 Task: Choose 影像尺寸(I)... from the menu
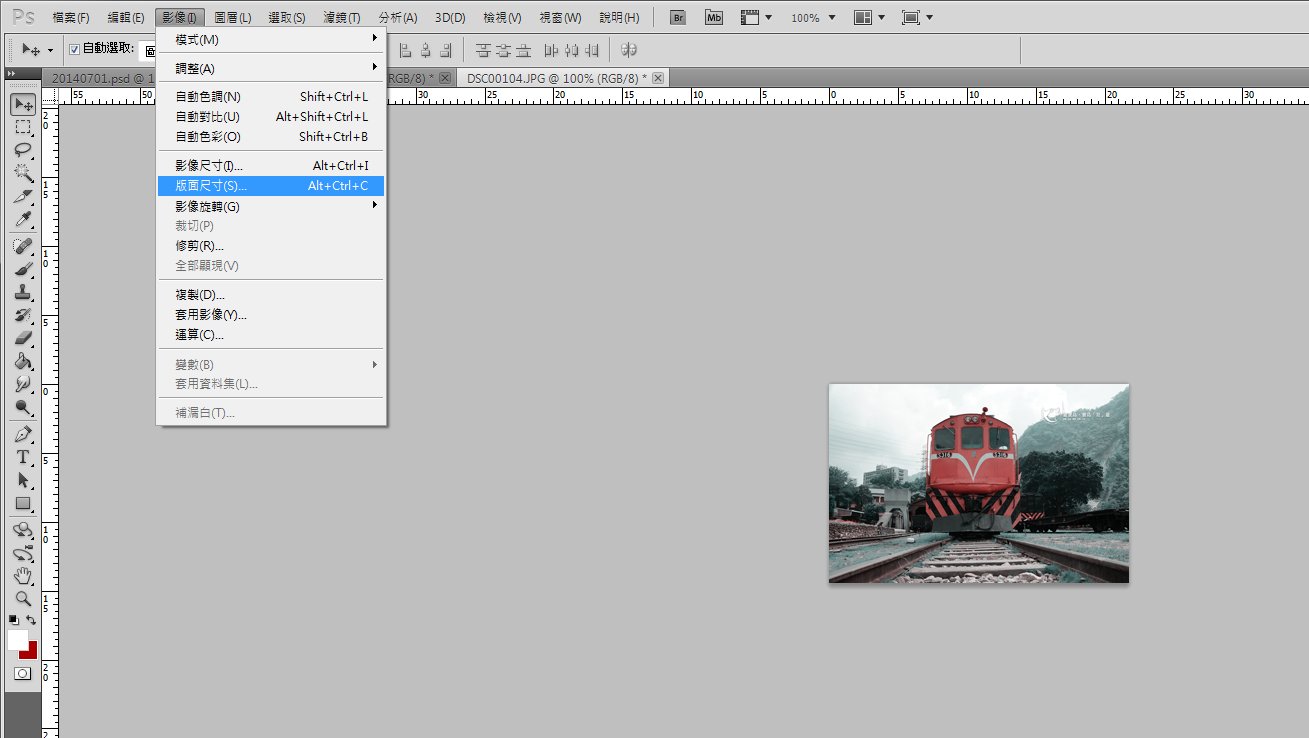(270, 166)
